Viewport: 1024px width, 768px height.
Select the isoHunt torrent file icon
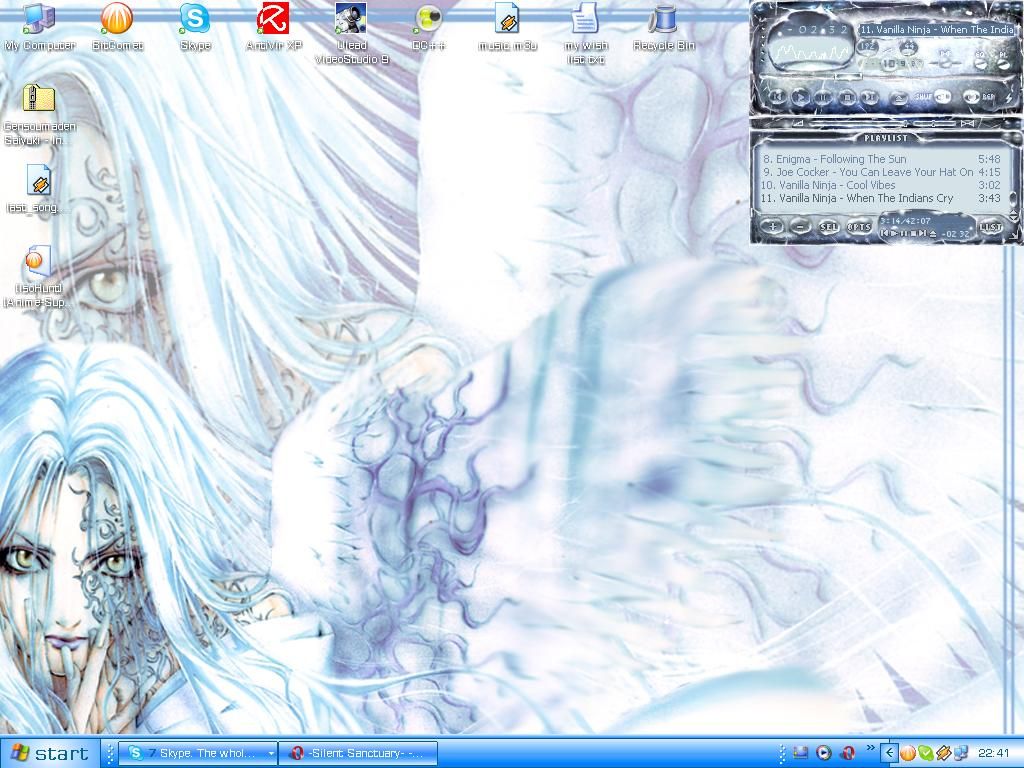(x=38, y=276)
